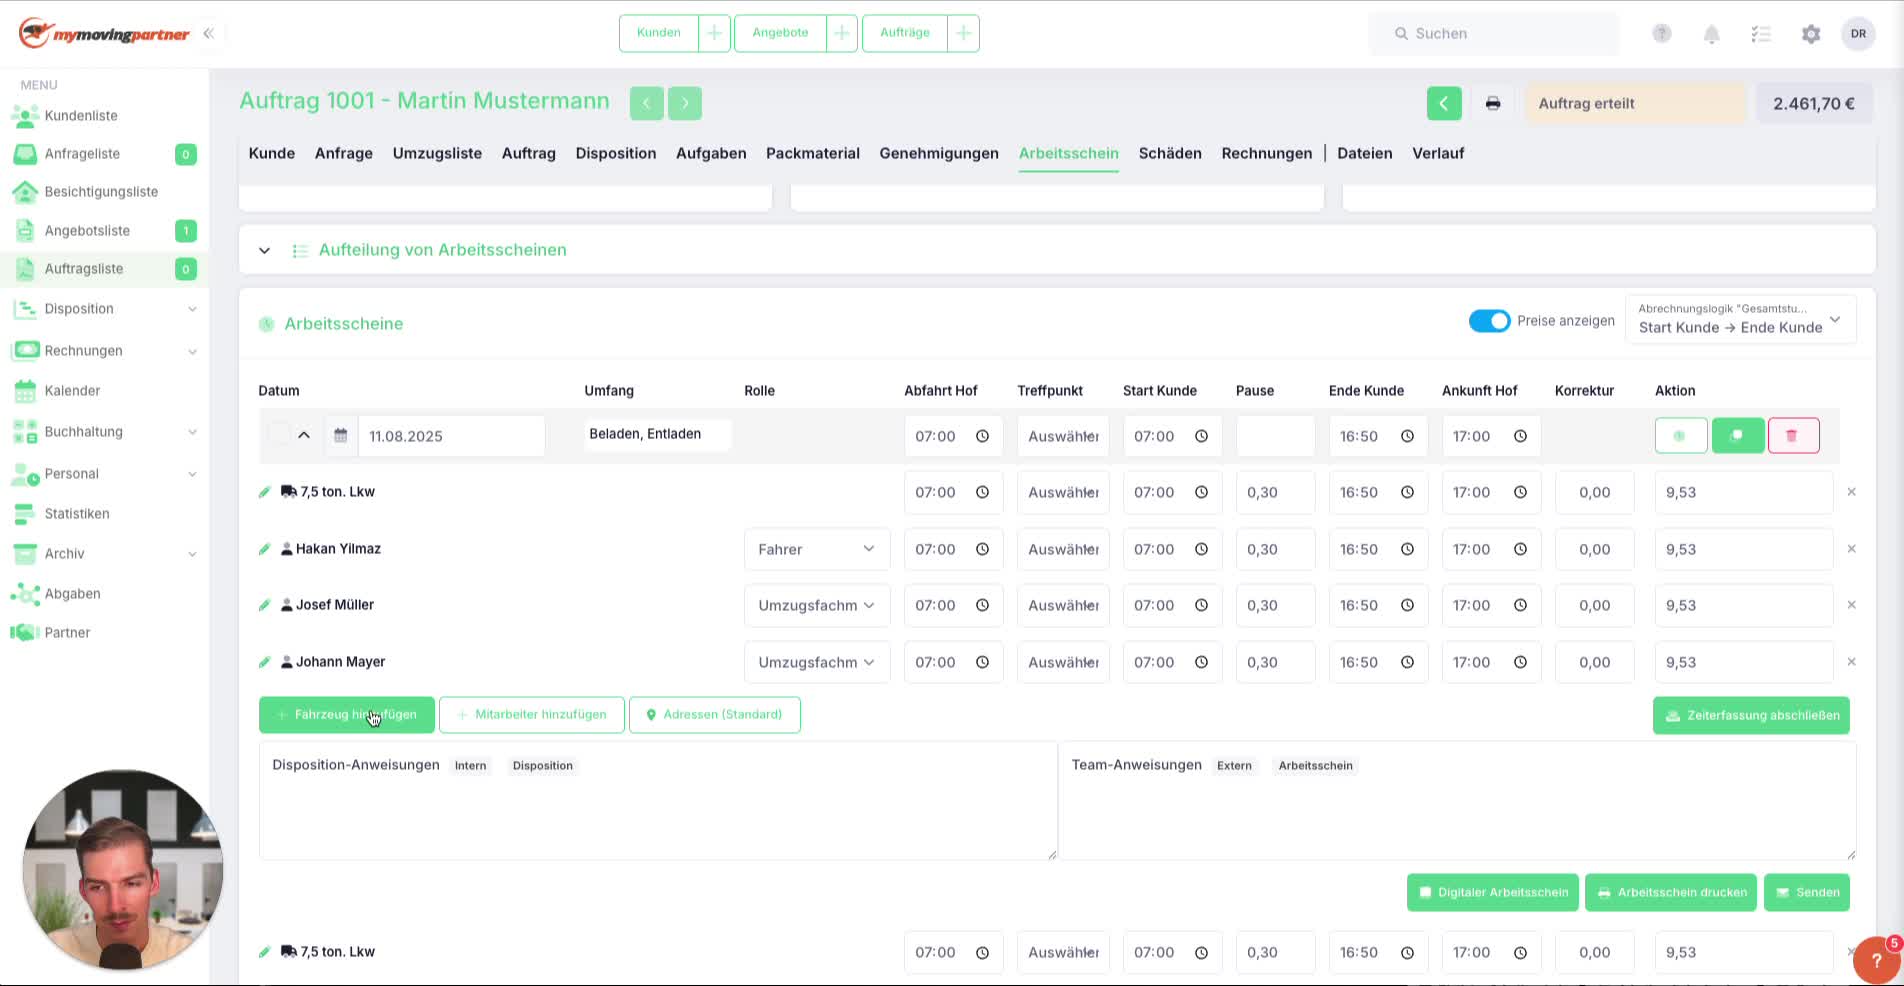The width and height of the screenshot is (1904, 986).
Task: Switch to the Schäden tab
Action: 1170,153
